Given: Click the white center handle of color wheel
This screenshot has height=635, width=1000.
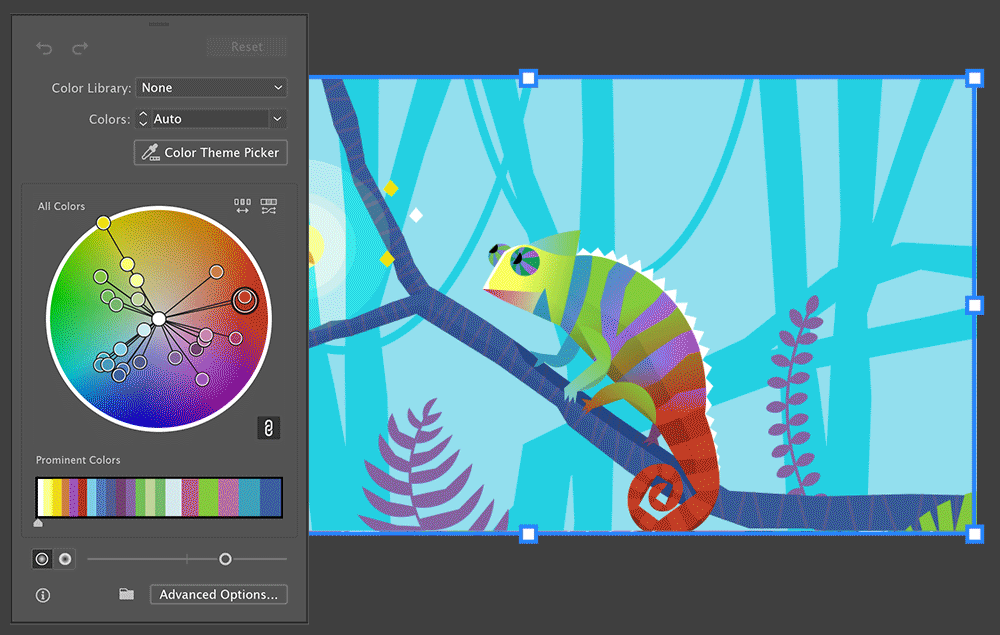Looking at the screenshot, I should click(157, 318).
